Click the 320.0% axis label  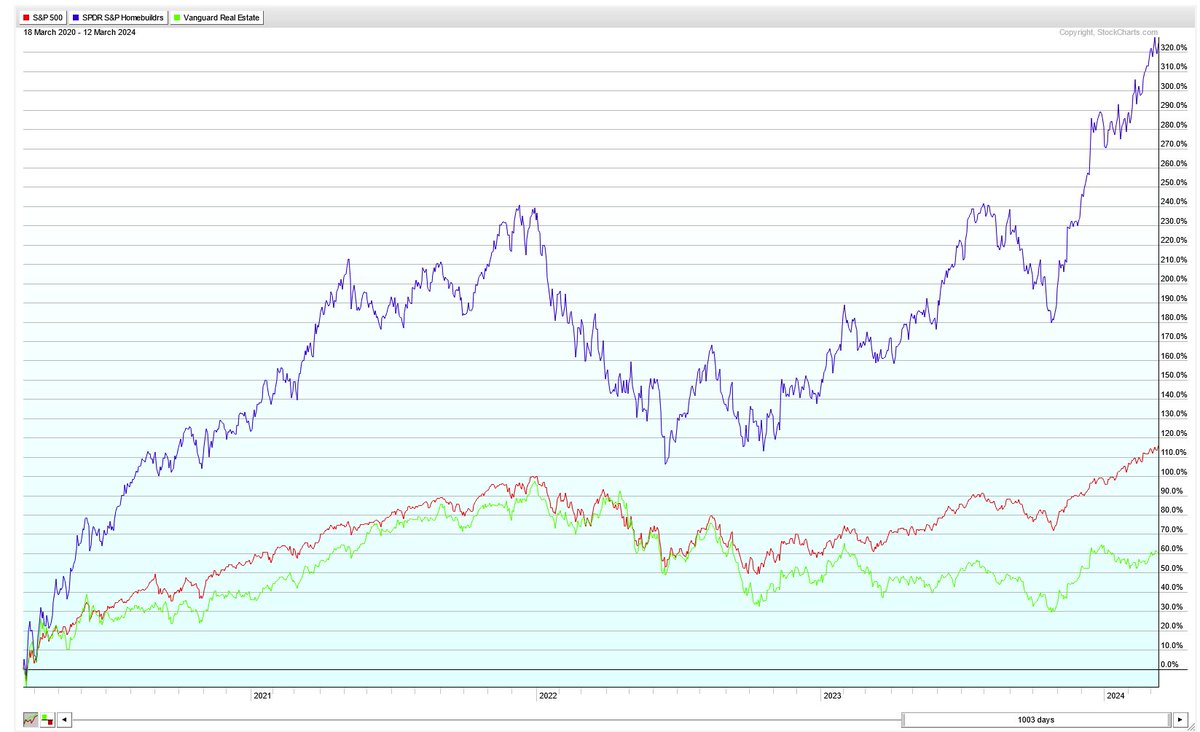coord(1174,48)
